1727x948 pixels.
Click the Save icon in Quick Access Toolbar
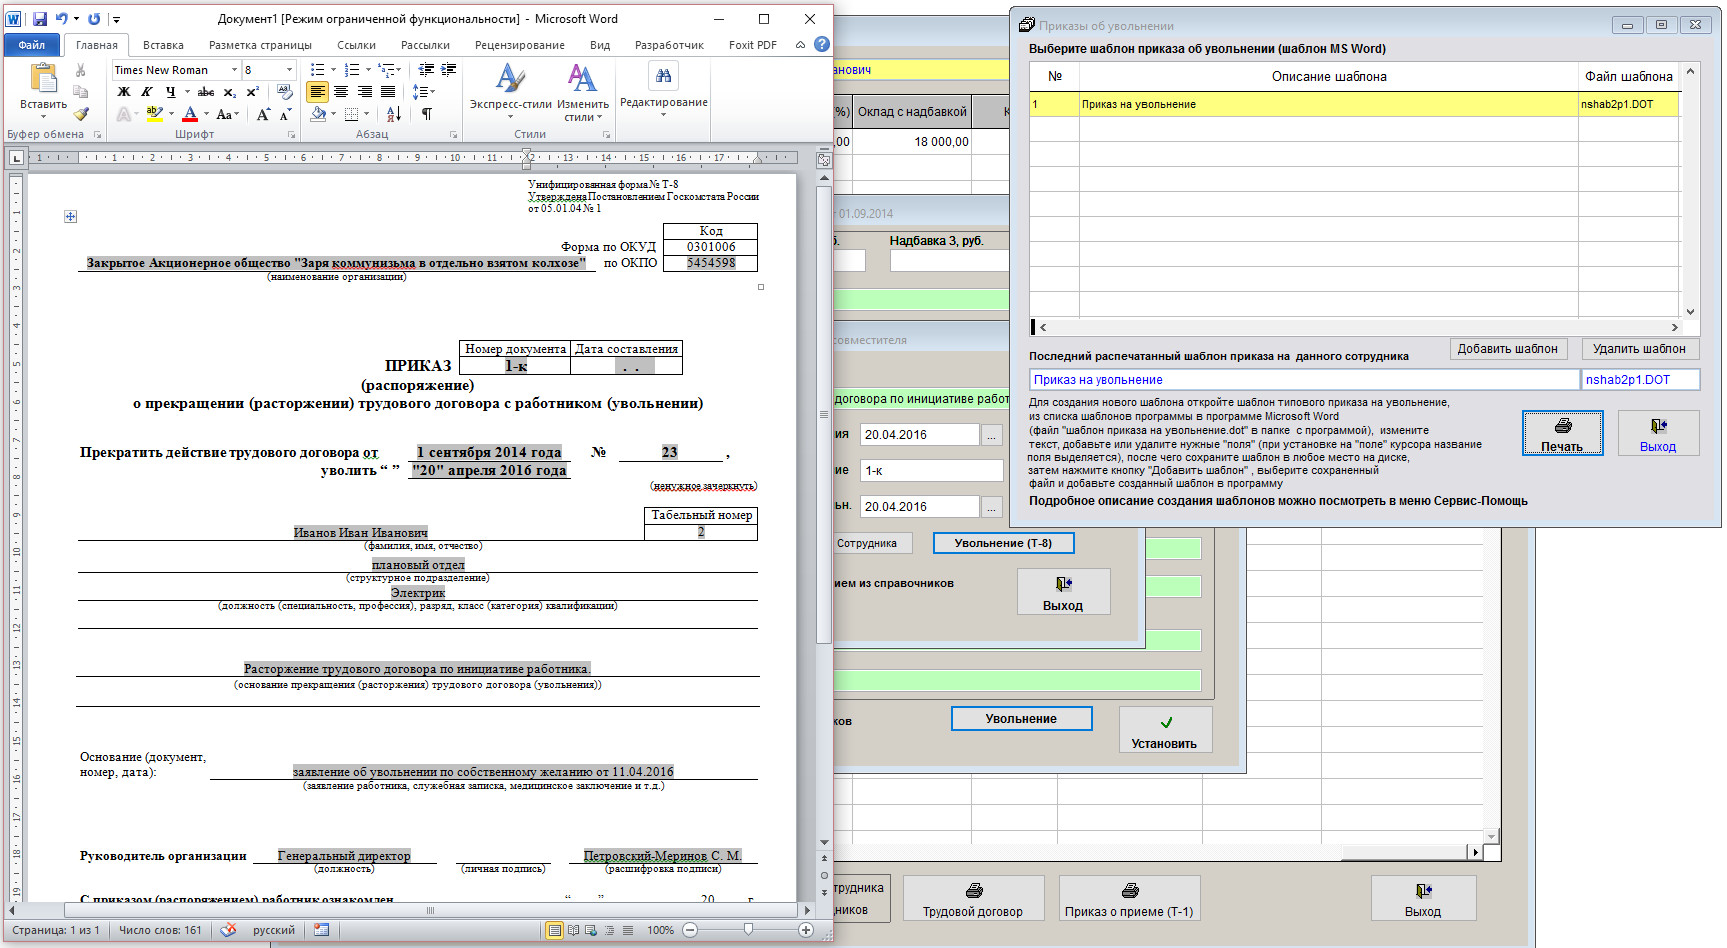[40, 19]
